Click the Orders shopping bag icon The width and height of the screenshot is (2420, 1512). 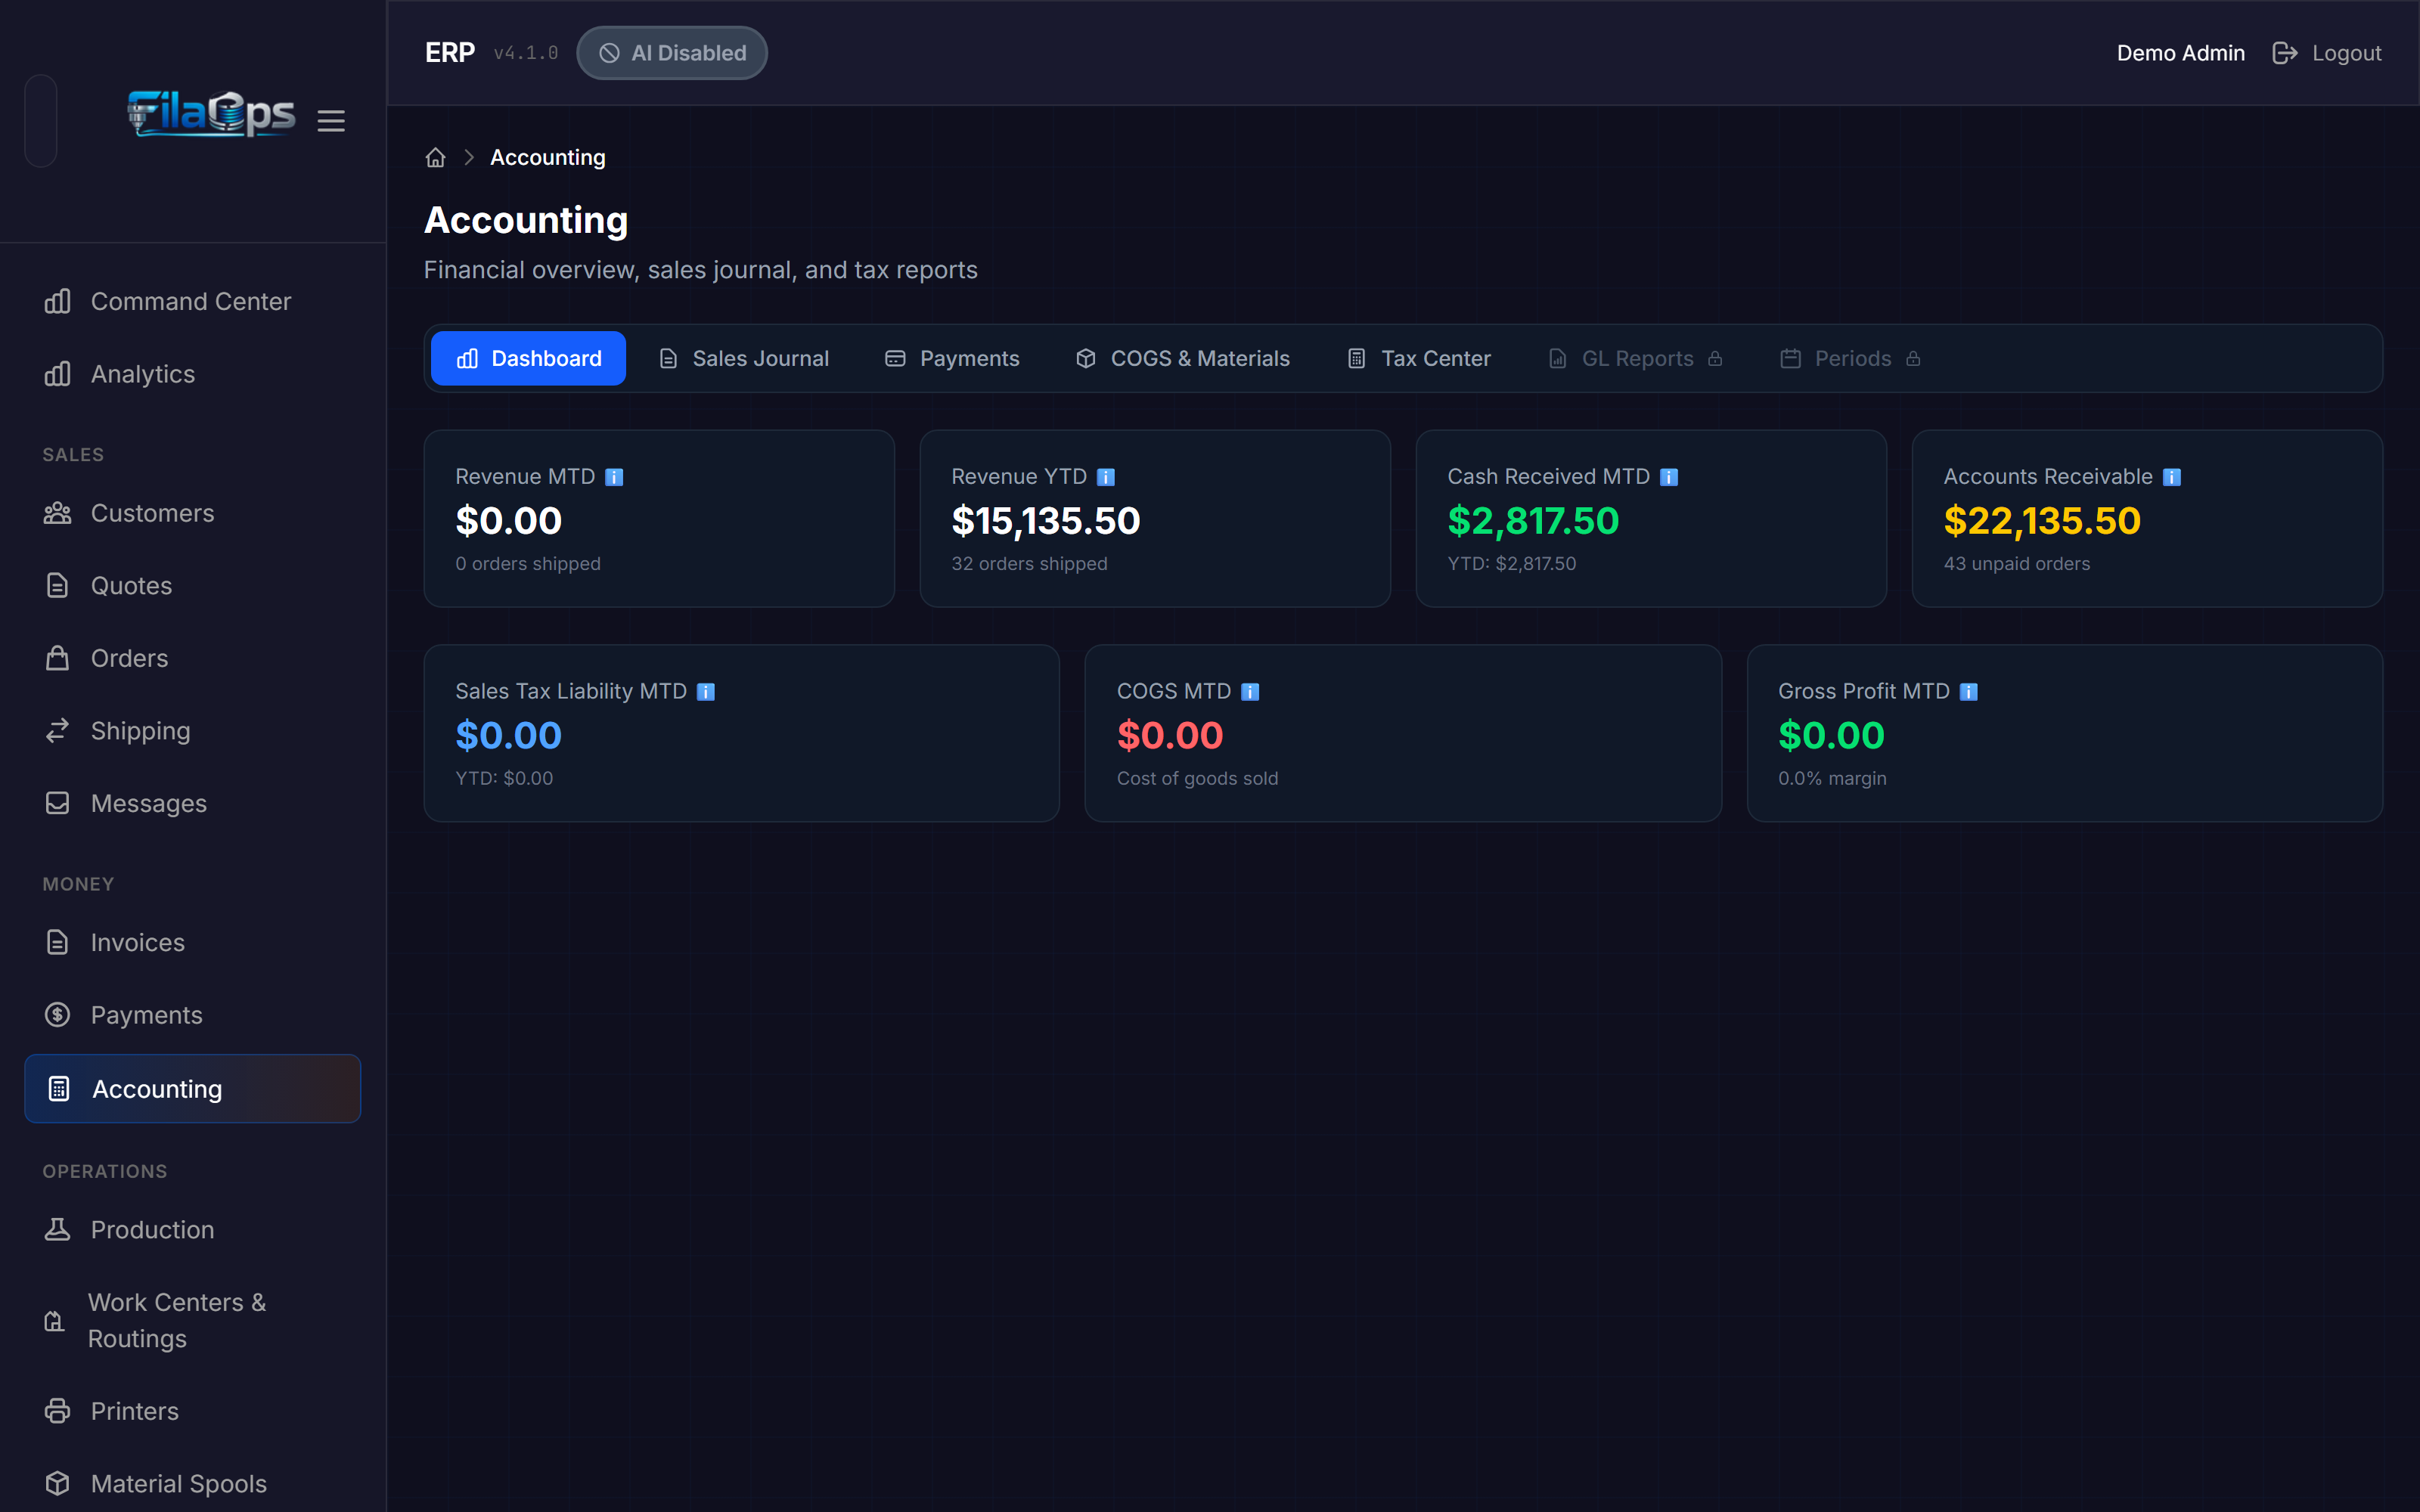[x=58, y=658]
